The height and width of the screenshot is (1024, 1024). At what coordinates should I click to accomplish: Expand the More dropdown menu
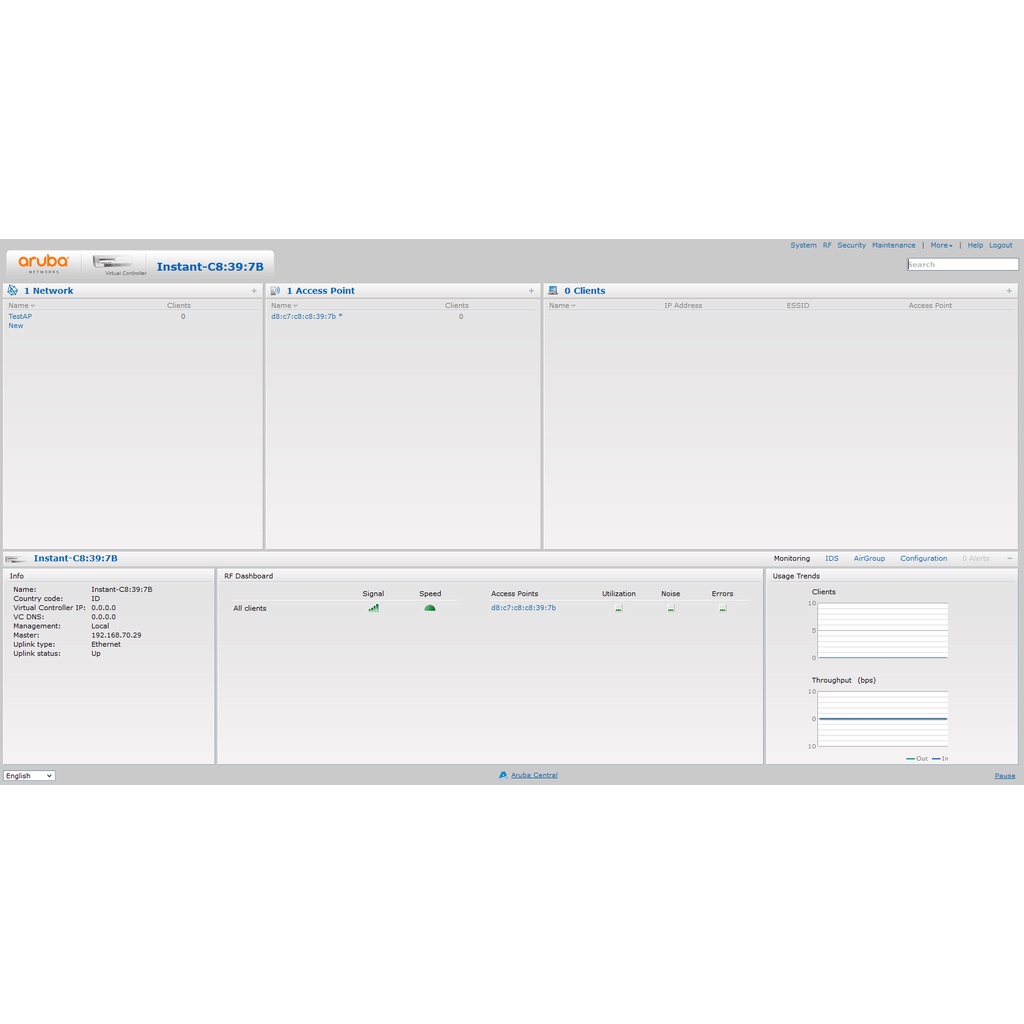coord(941,246)
